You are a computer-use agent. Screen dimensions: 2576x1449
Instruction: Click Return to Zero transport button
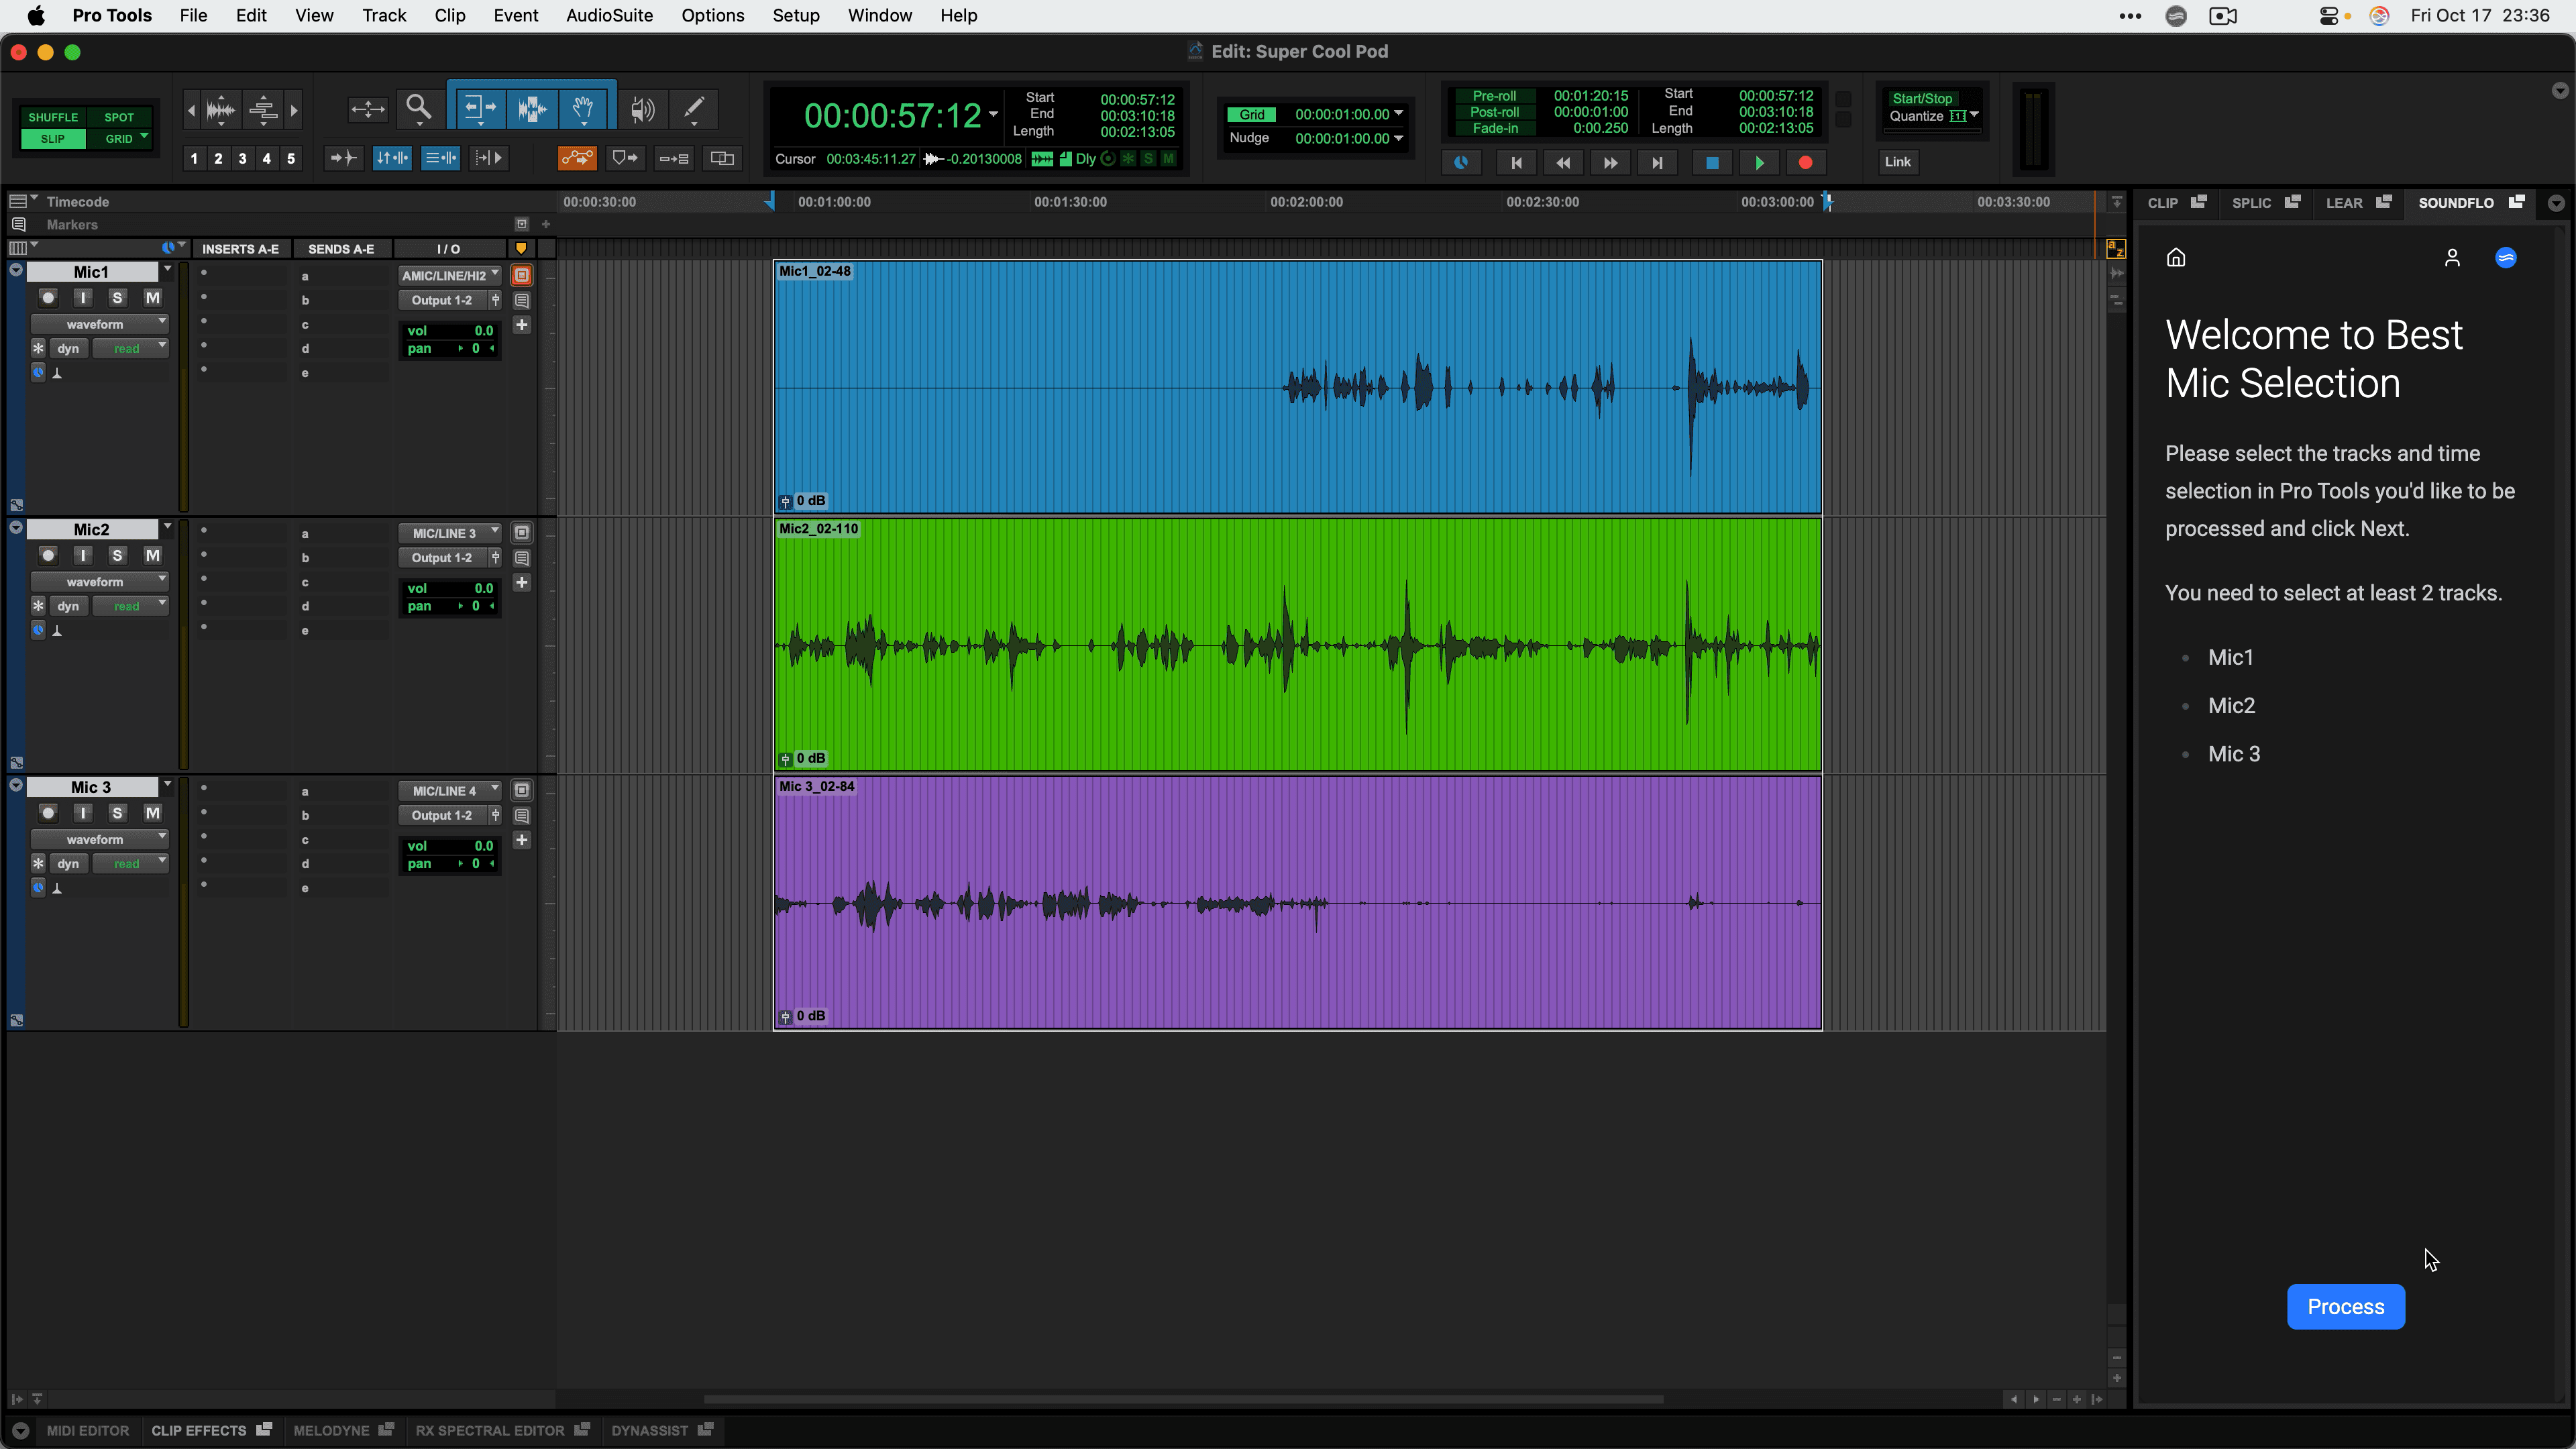[x=1516, y=162]
